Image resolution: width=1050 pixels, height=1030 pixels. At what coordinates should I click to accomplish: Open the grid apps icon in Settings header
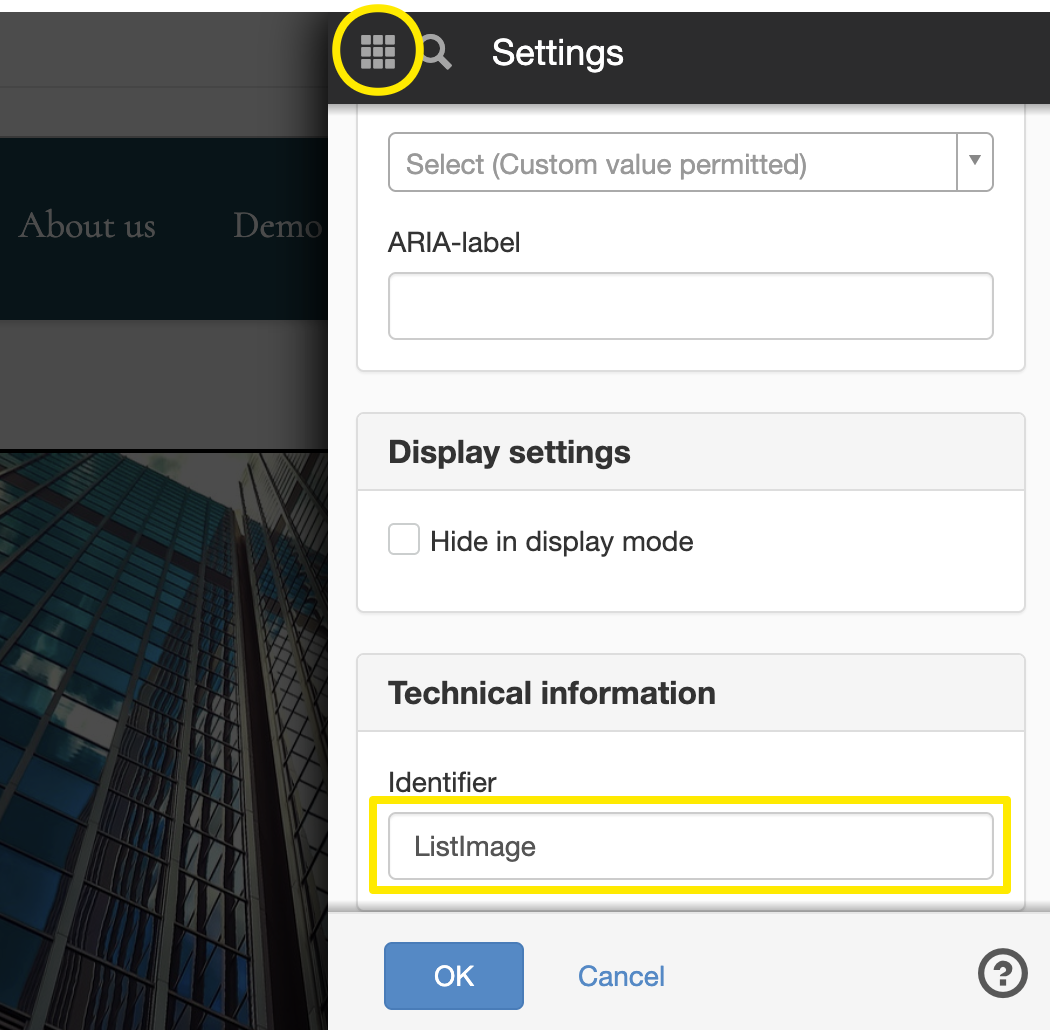378,52
